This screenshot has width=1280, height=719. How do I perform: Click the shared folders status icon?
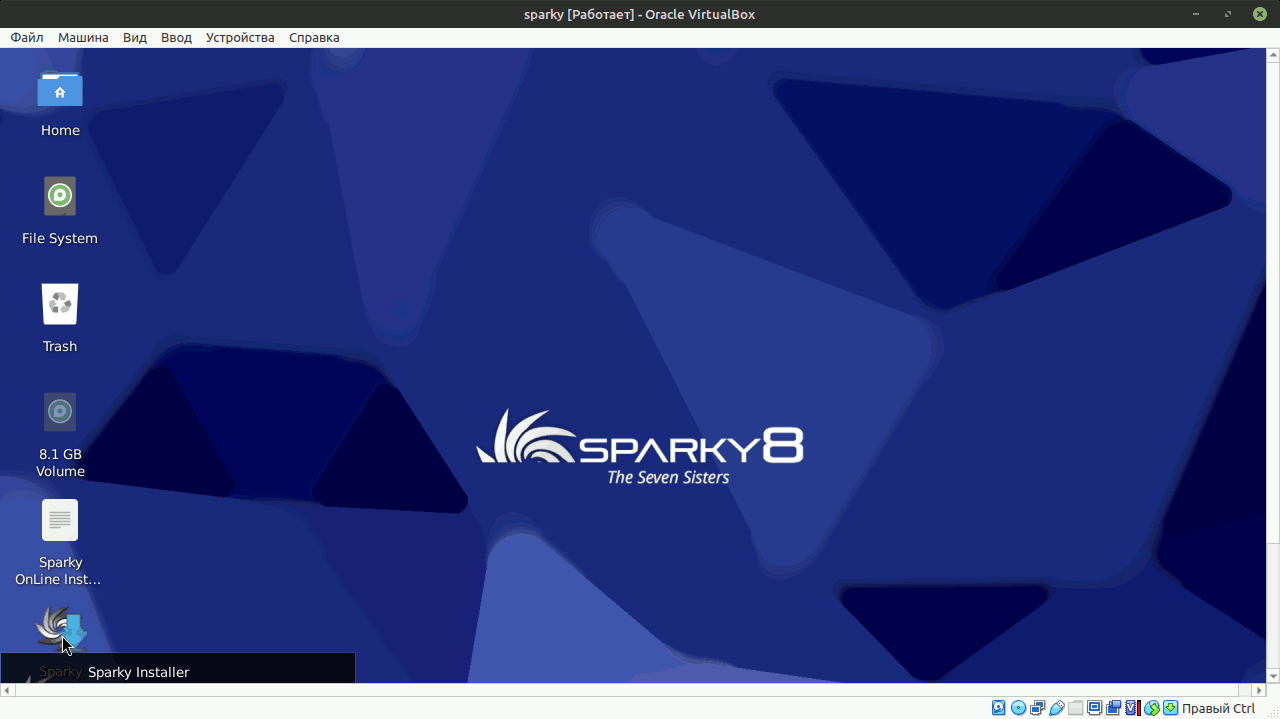(1075, 708)
